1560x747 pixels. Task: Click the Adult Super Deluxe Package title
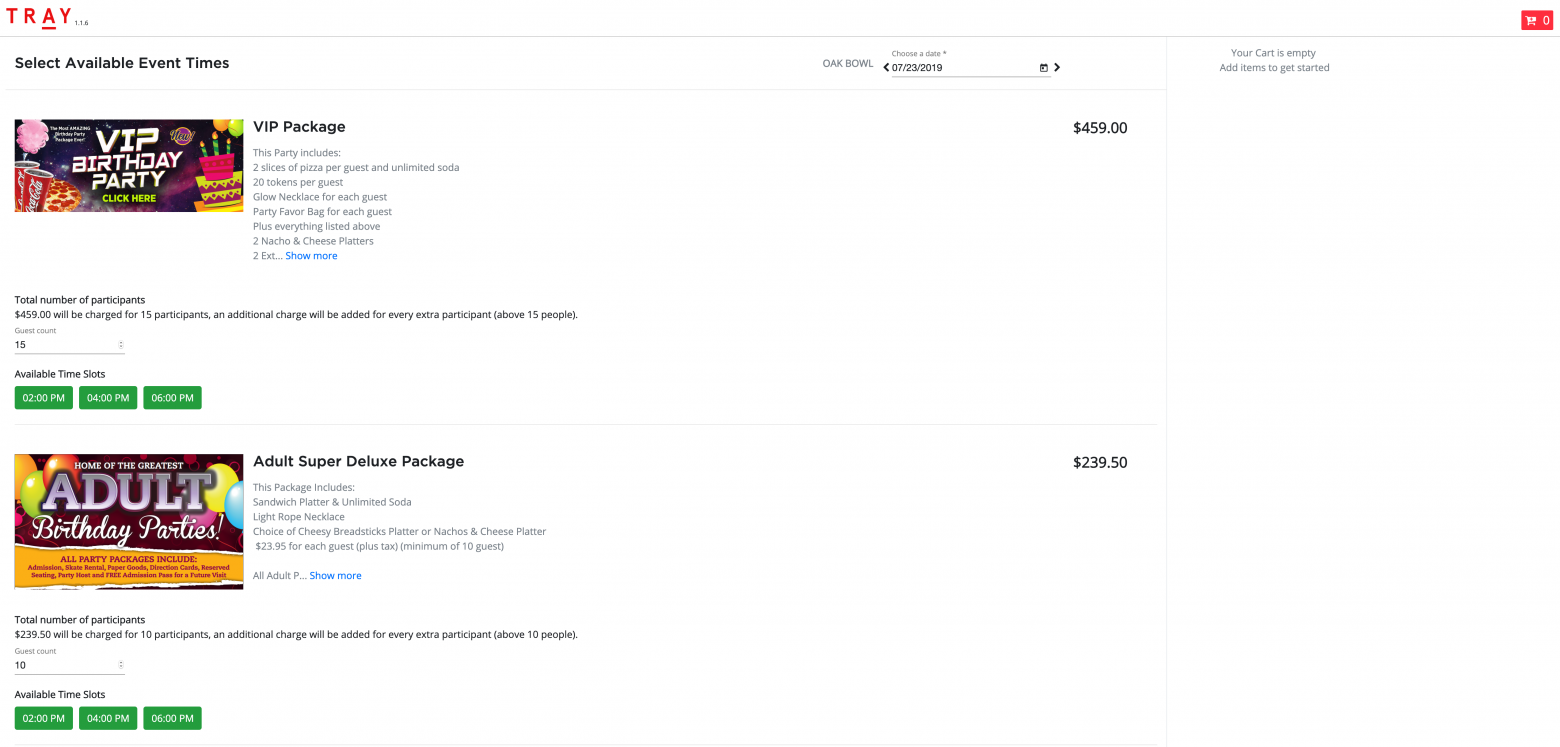(x=358, y=462)
